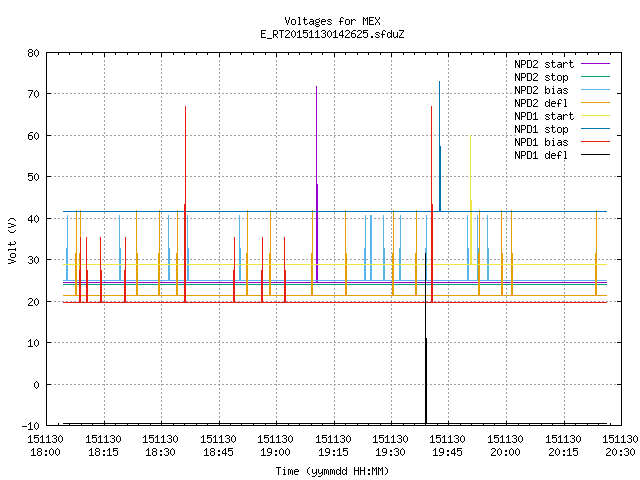Screen dimensions: 640x480
Task: Click the 'NPD2 start' legend label
Action: point(544,64)
